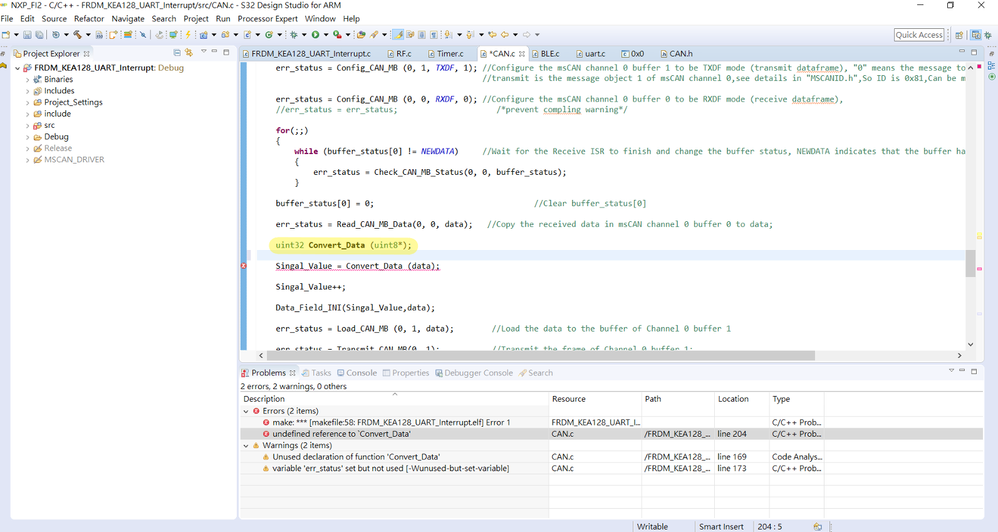998x532 pixels.
Task: Select the undefined reference to Convert_Data error
Action: click(611, 434)
